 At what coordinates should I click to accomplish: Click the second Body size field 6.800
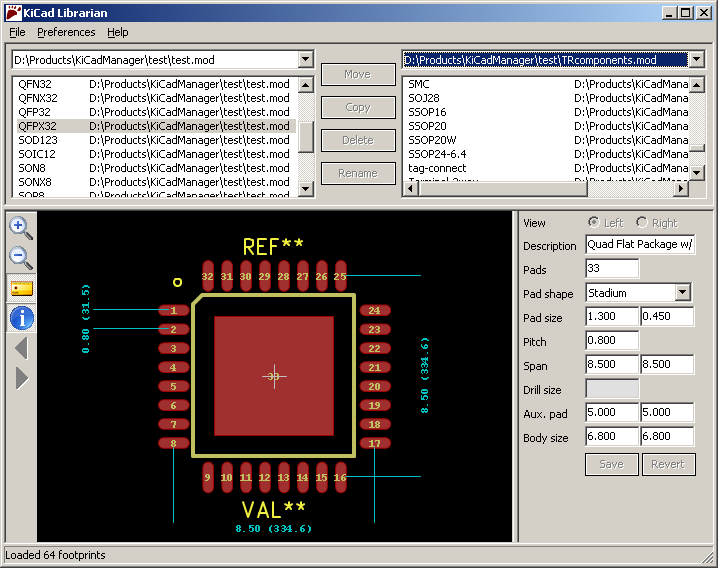[x=667, y=436]
